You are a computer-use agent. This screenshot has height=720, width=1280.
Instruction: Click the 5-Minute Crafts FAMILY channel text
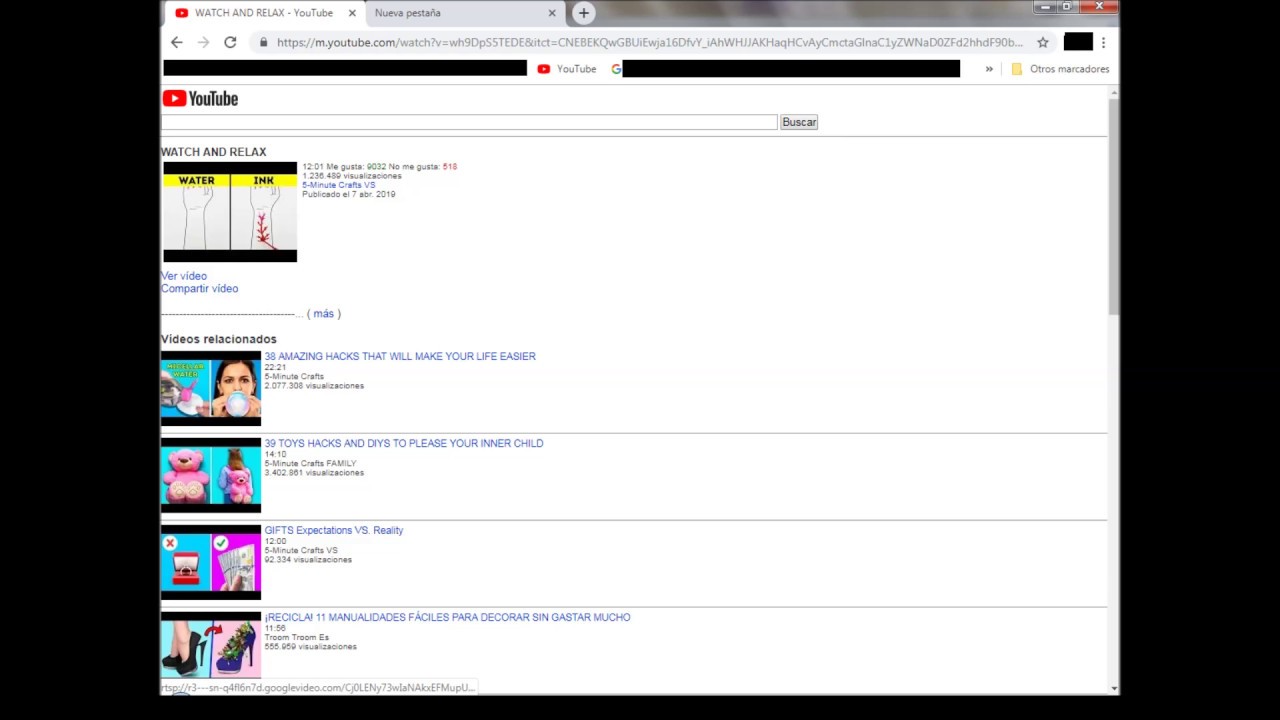pos(310,463)
